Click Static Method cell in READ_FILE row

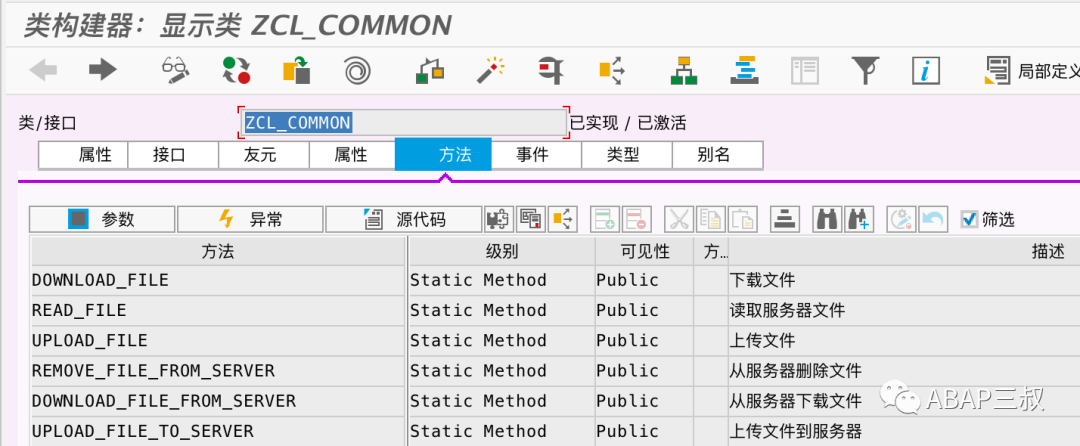501,311
